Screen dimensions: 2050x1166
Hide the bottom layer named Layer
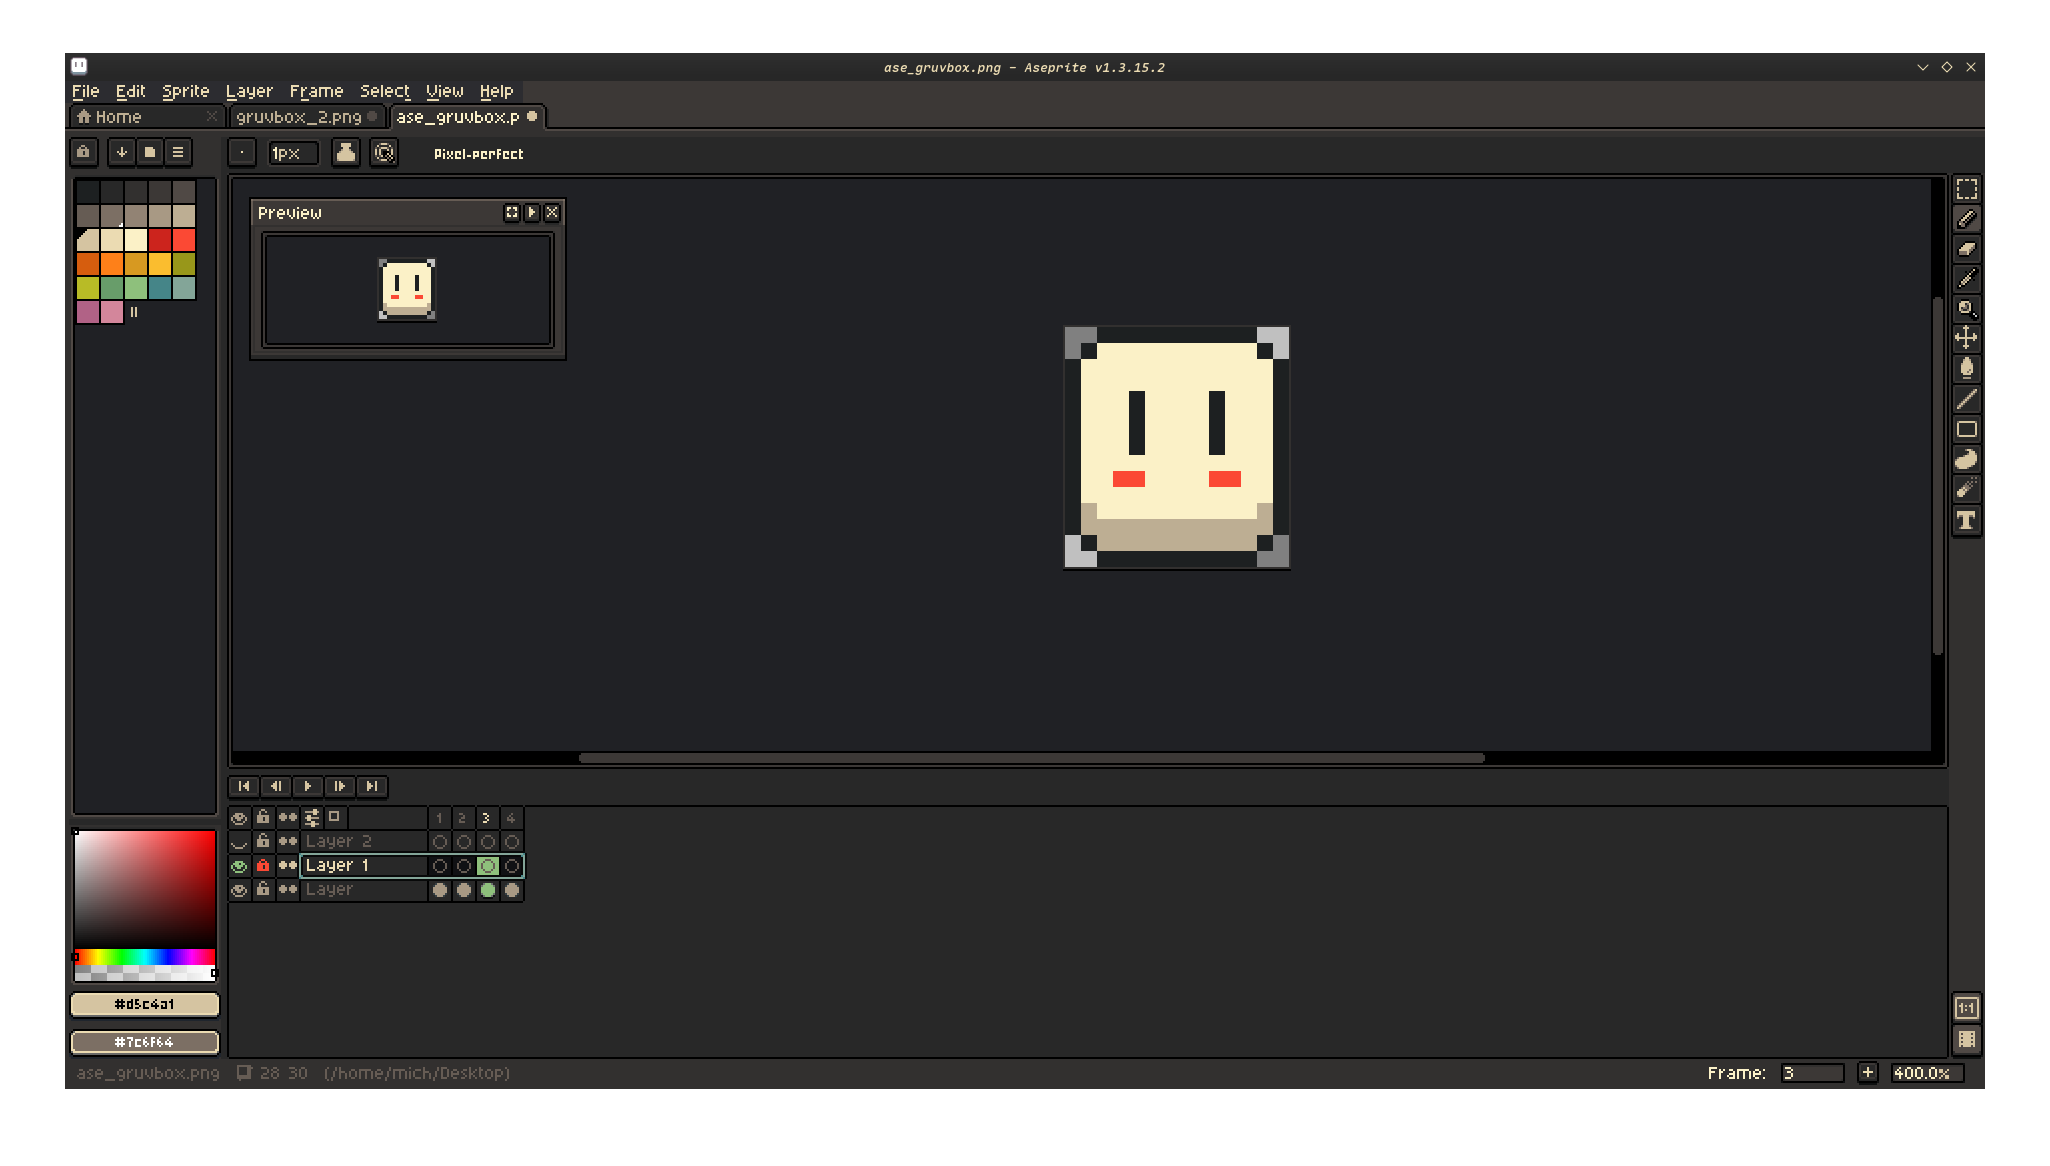239,890
